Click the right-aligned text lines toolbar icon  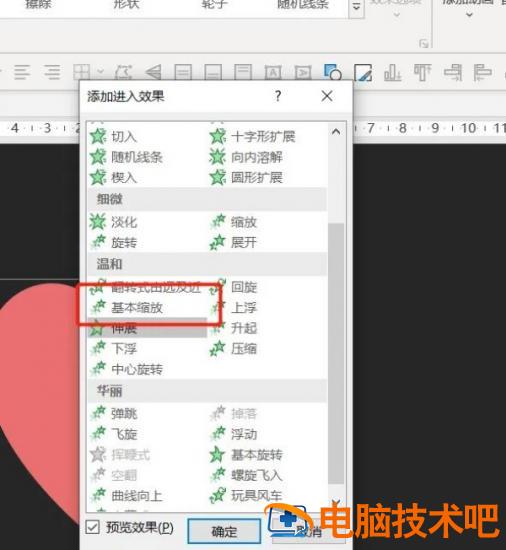point(52,72)
